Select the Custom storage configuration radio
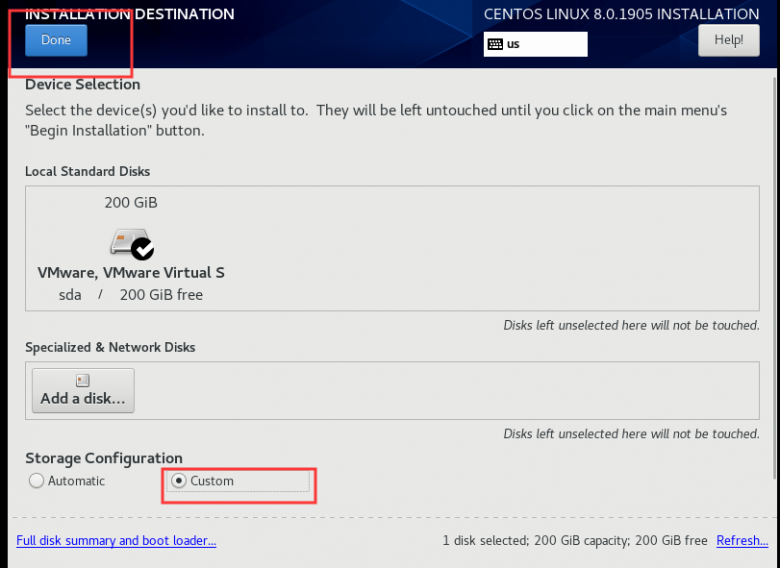The height and width of the screenshot is (568, 780). [x=179, y=480]
